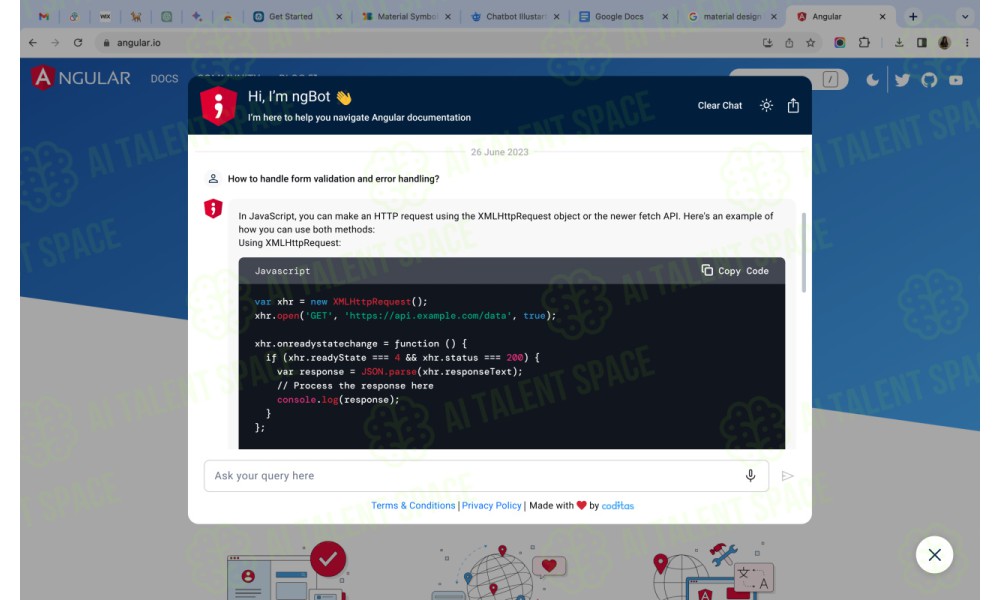Go forward to the next page

tap(55, 43)
